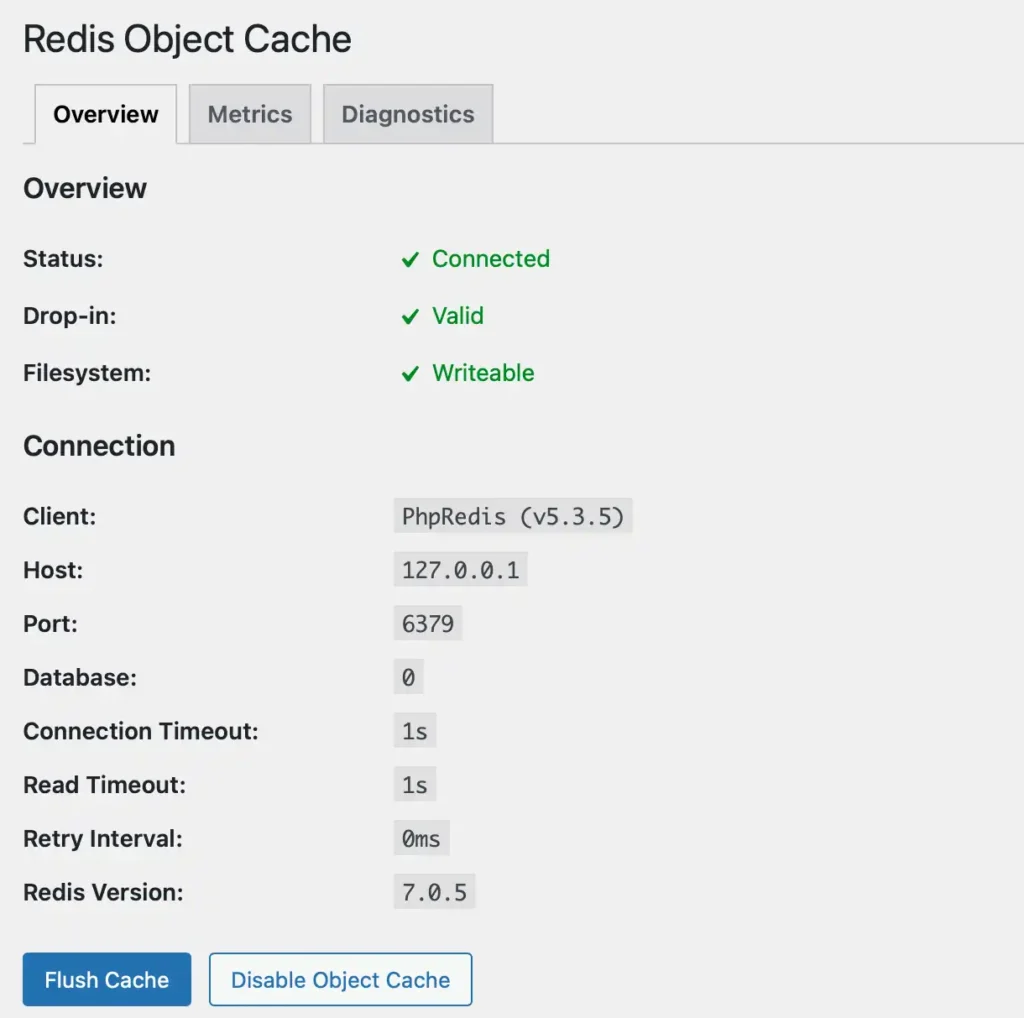Click the Connection section heading
Screen dimensions: 1024x1018
coord(99,446)
